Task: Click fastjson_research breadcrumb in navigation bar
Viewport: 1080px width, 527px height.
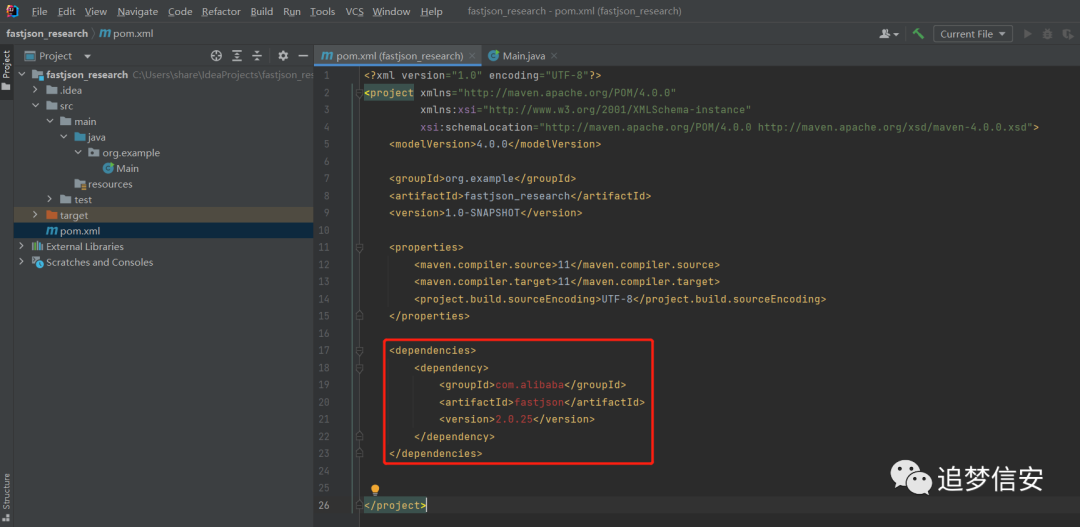Action: click(47, 34)
